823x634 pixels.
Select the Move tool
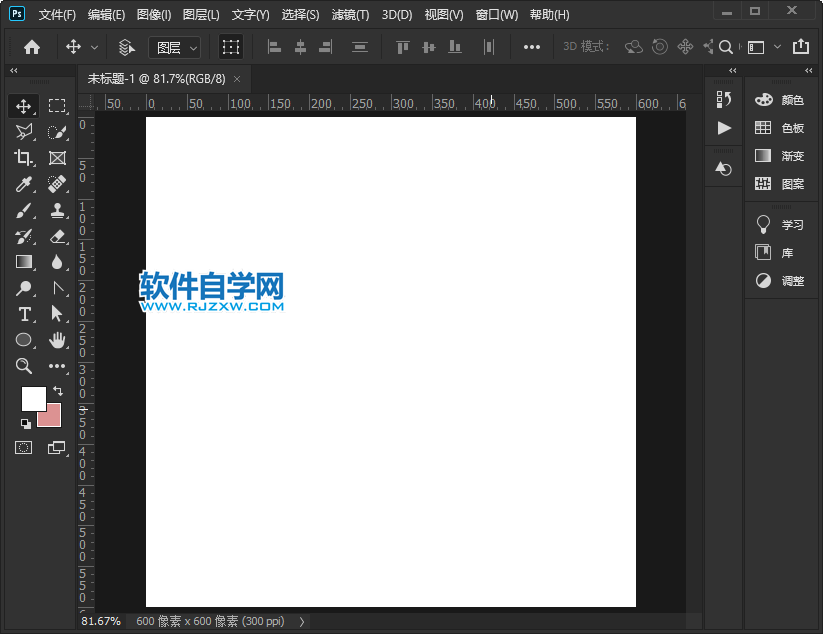tap(24, 105)
